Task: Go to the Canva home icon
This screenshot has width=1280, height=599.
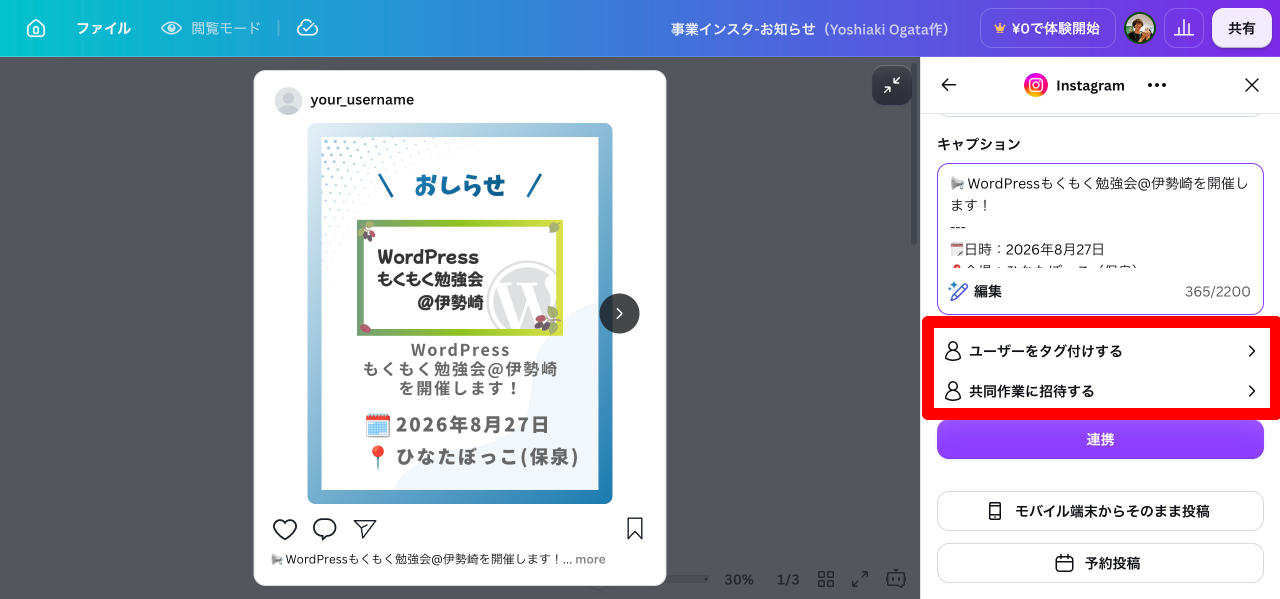Action: click(x=36, y=28)
